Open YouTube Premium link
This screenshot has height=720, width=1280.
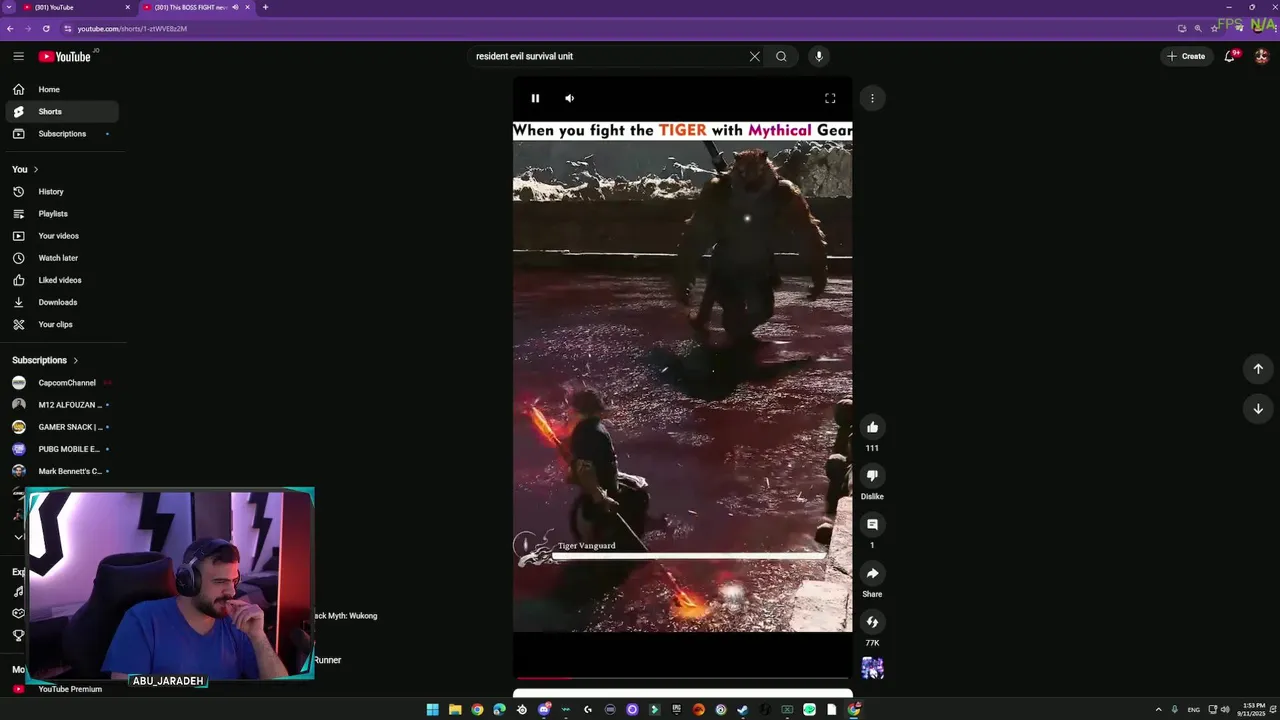click(62, 689)
